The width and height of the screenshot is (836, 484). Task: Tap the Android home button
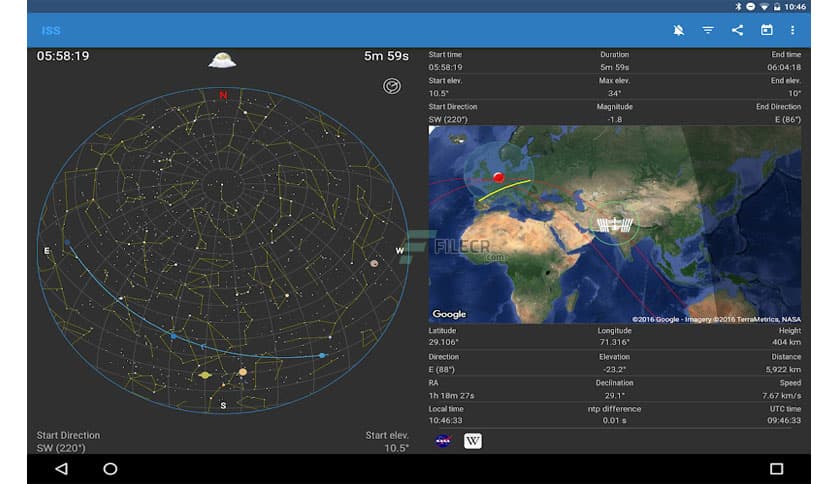[110, 469]
